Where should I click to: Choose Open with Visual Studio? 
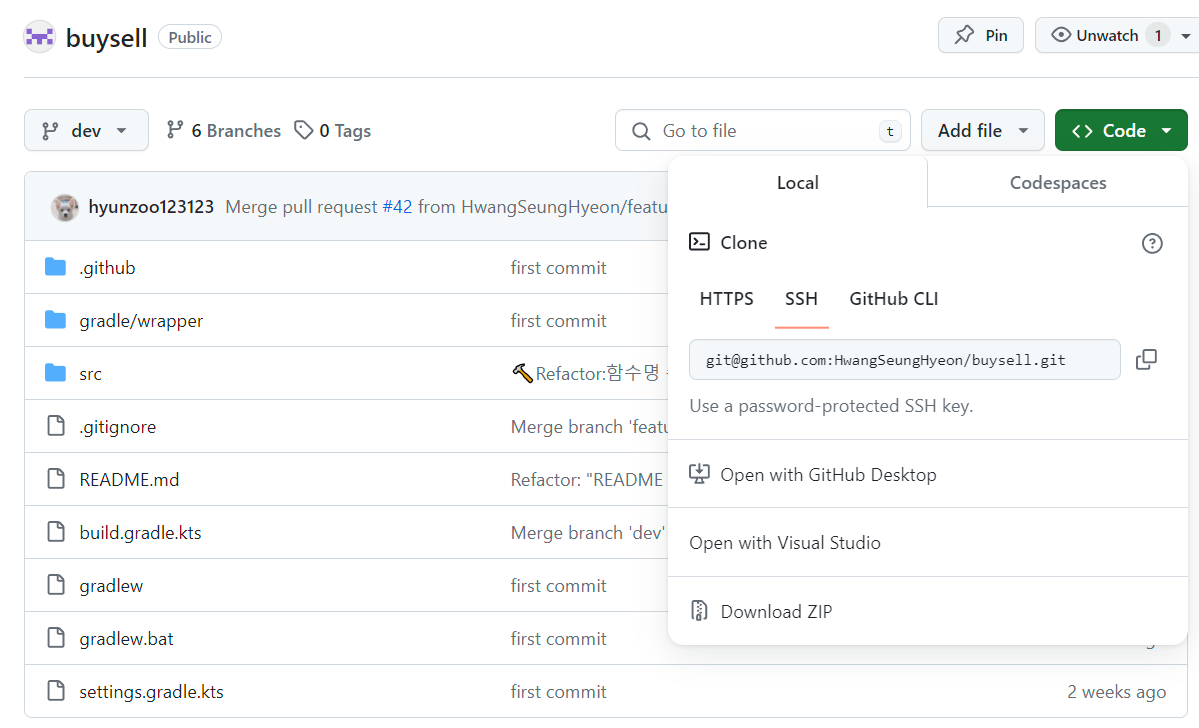pos(785,543)
